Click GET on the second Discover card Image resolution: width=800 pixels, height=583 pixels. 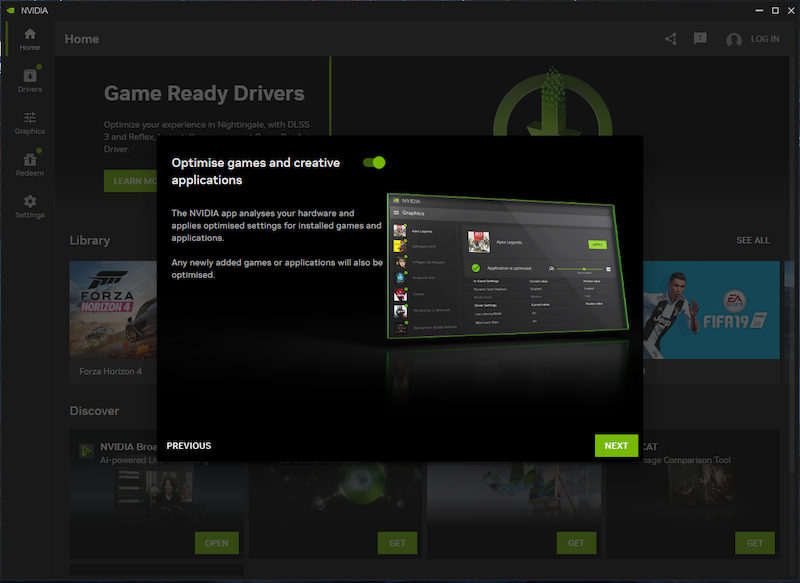(397, 543)
